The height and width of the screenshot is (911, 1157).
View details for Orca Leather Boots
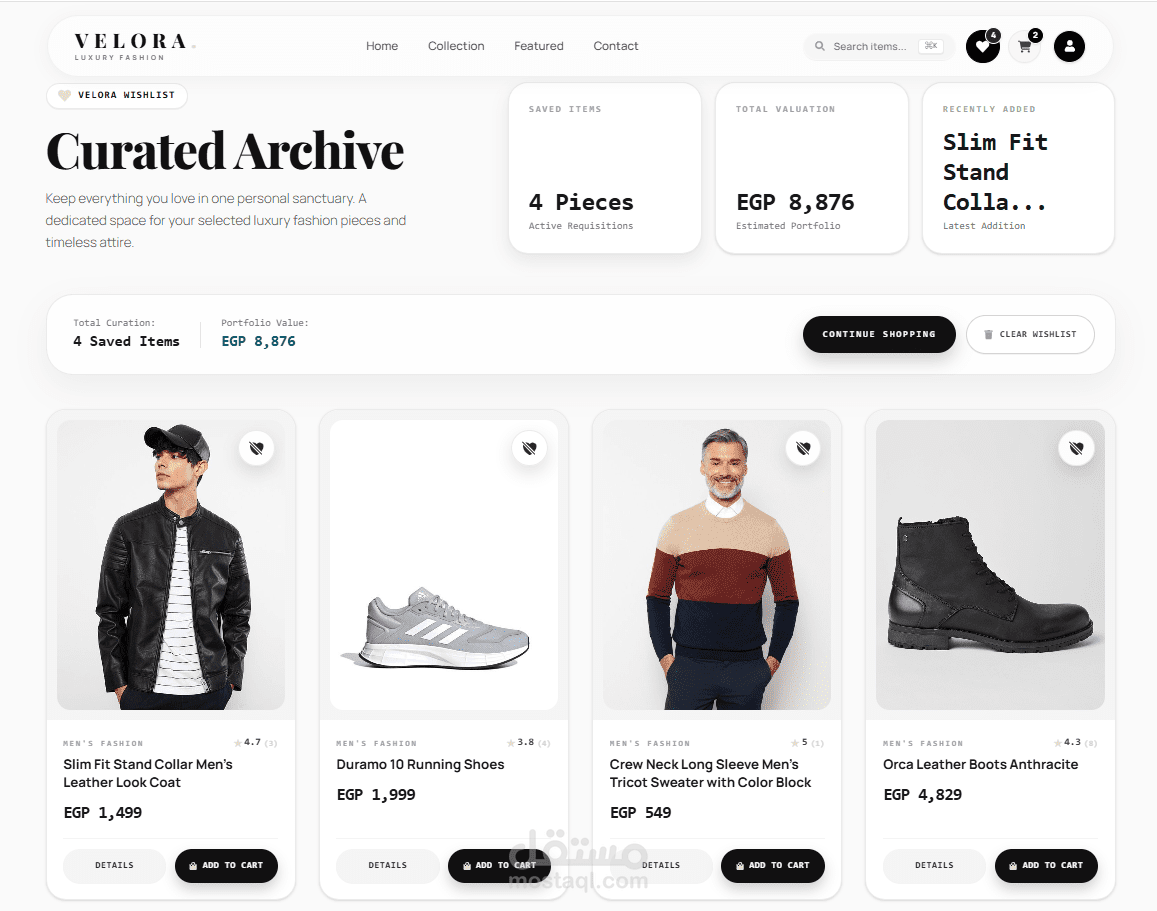click(934, 865)
